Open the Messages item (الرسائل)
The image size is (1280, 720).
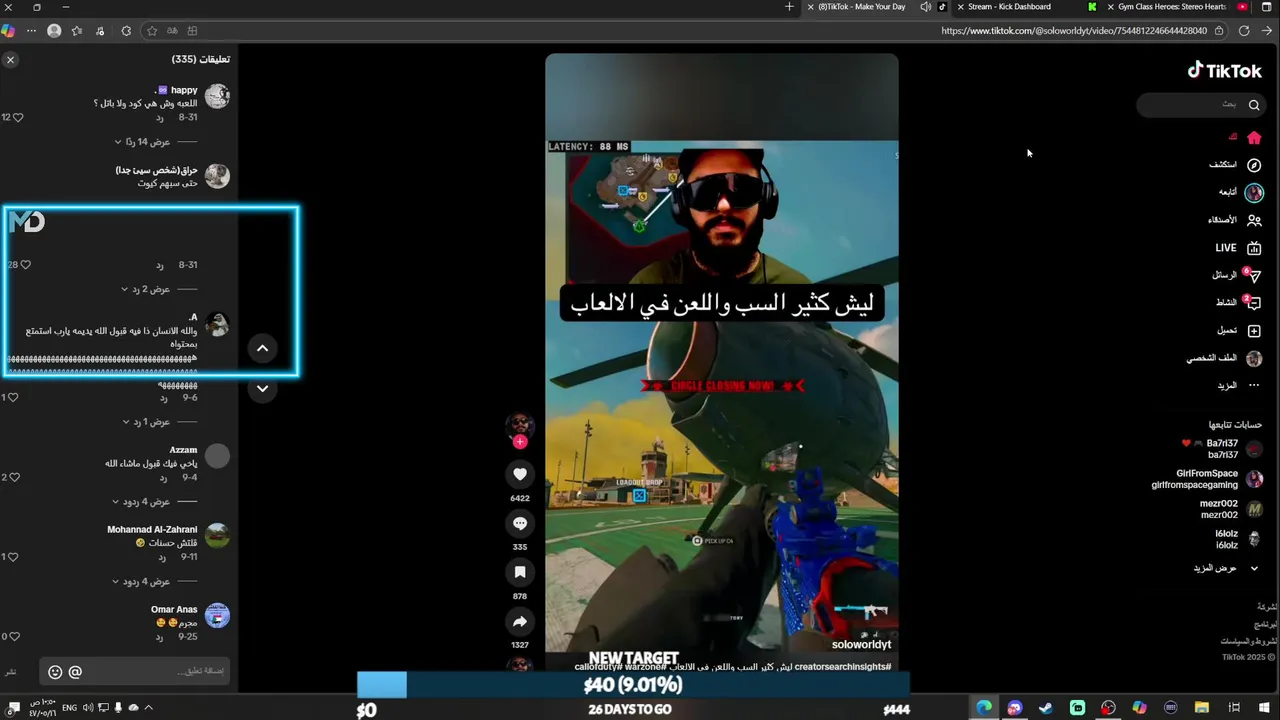[1237, 275]
